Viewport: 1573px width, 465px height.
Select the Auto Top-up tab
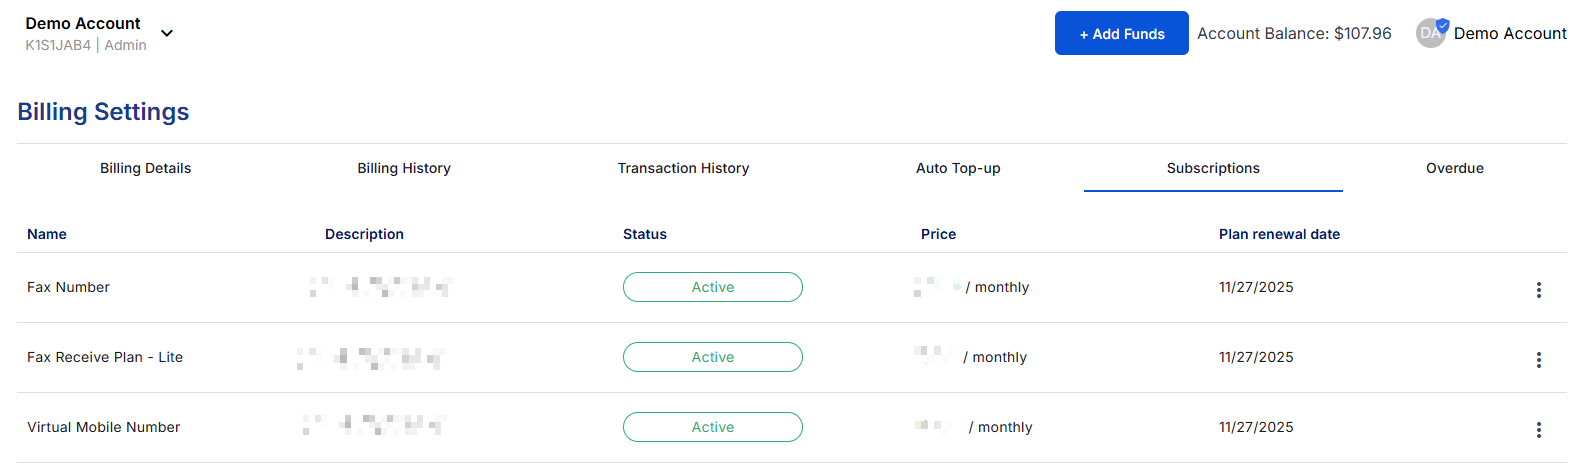tap(958, 168)
